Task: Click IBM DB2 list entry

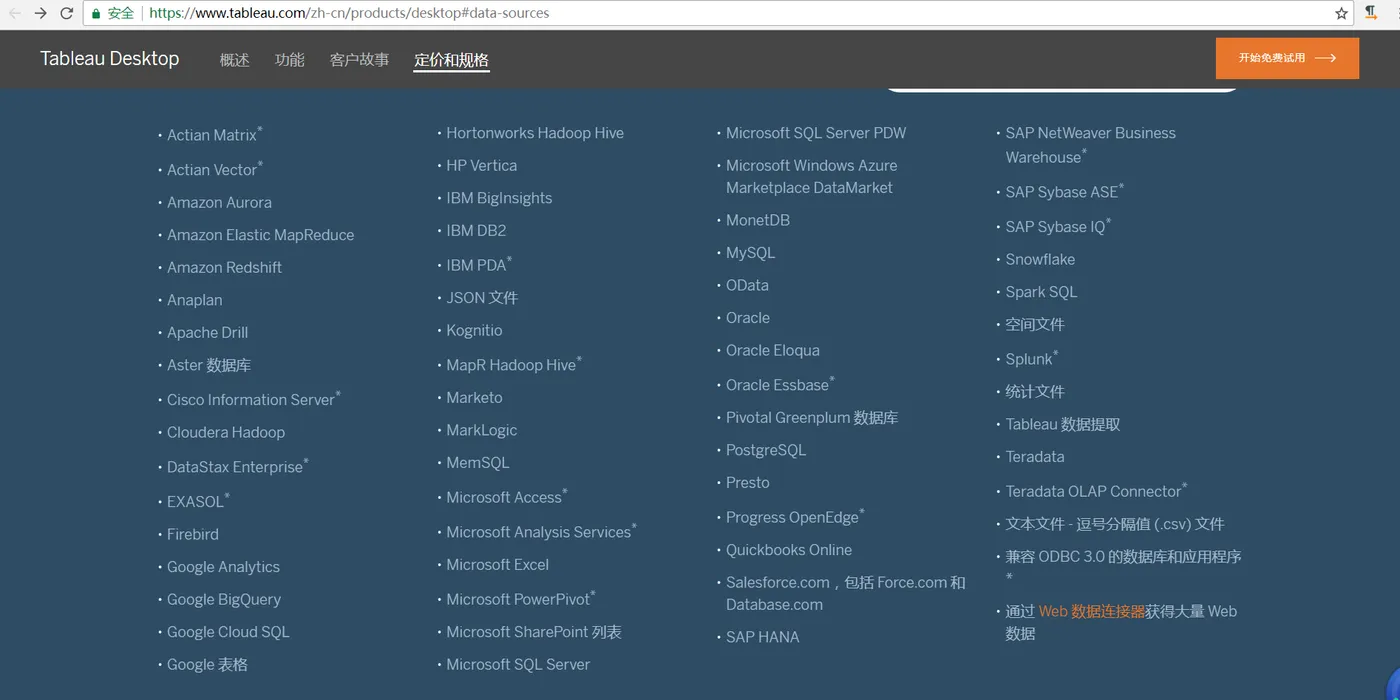Action: [476, 230]
